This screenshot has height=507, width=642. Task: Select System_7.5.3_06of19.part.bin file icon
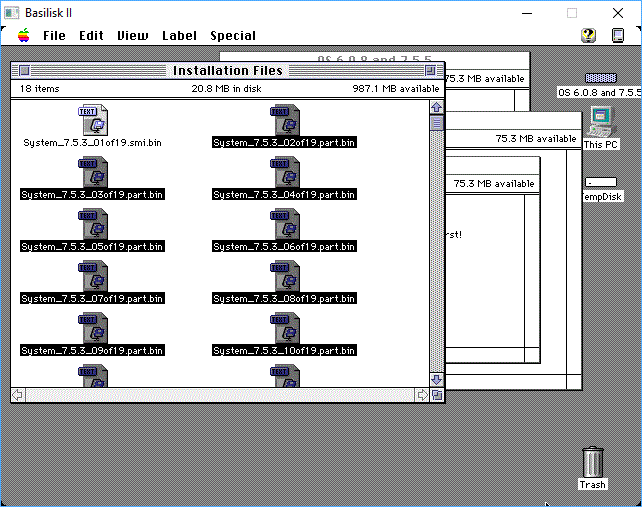(285, 224)
